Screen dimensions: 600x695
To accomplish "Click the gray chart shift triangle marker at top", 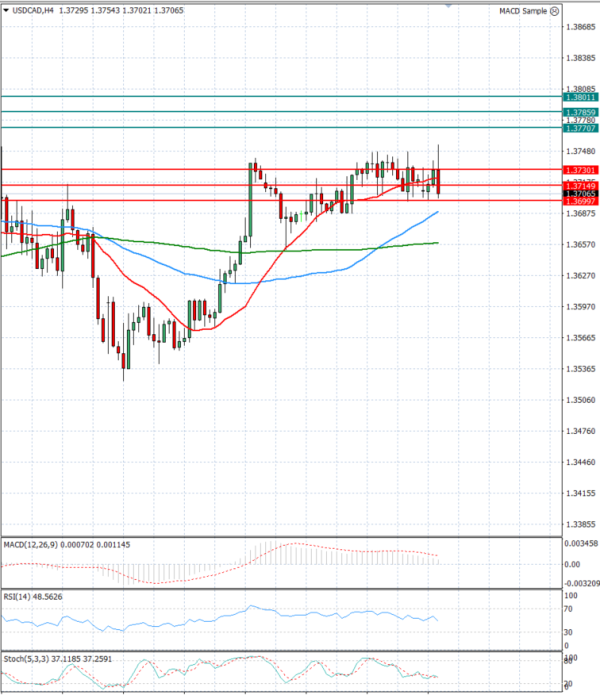I will (x=450, y=5).
